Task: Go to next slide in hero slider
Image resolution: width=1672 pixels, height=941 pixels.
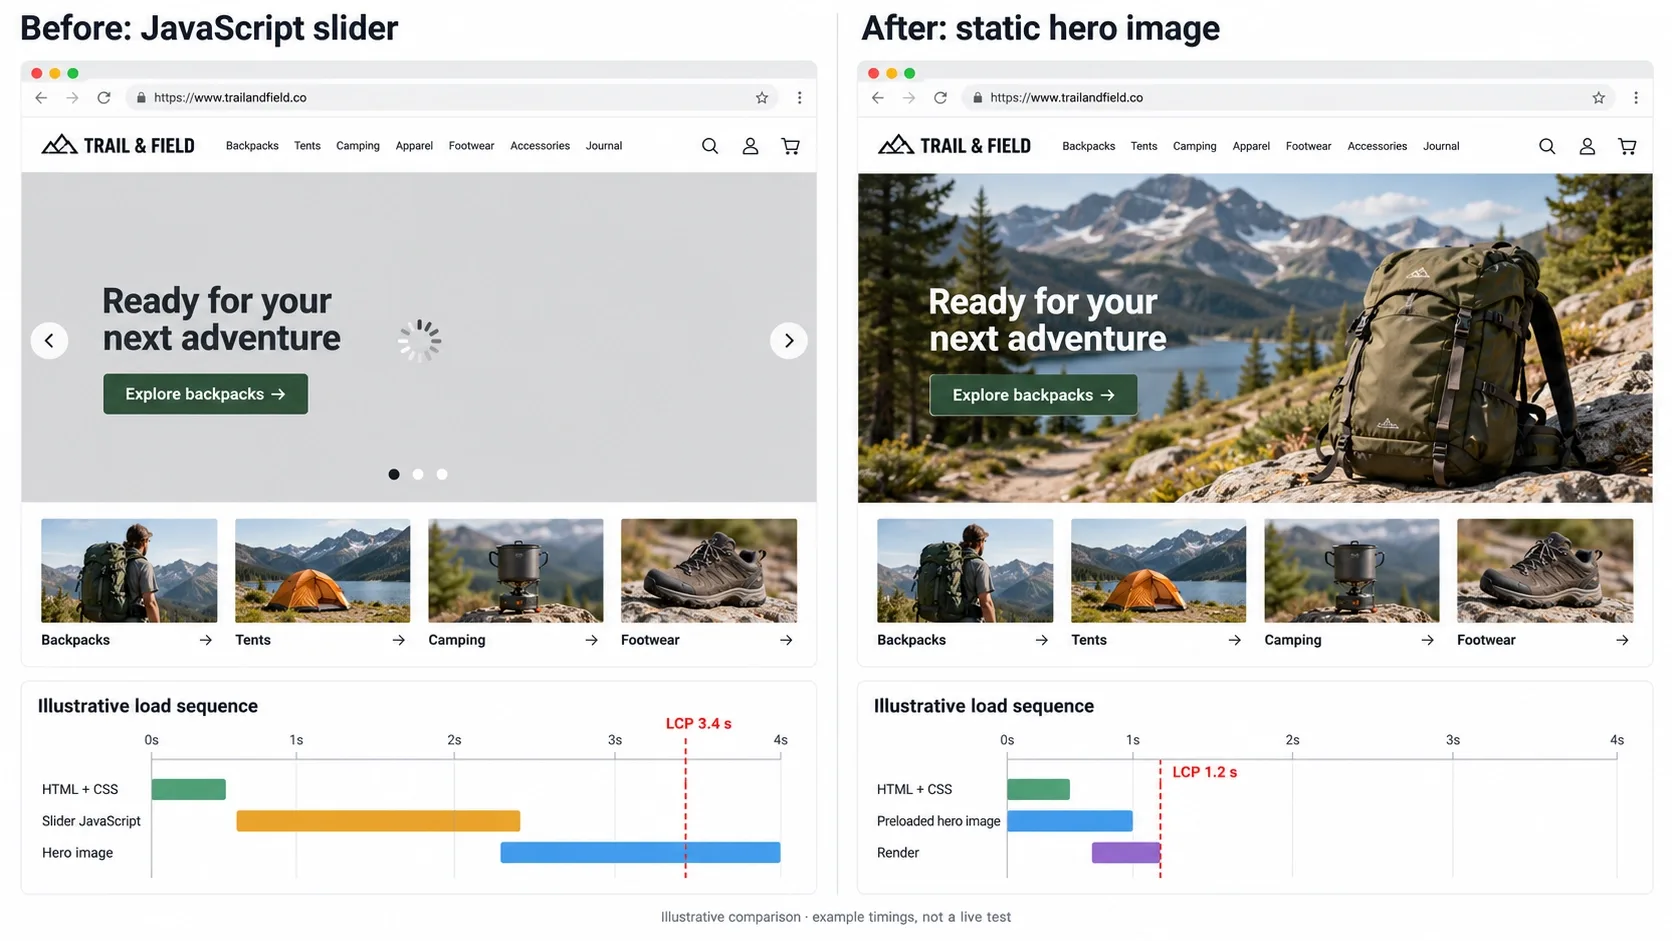Action: [x=789, y=340]
